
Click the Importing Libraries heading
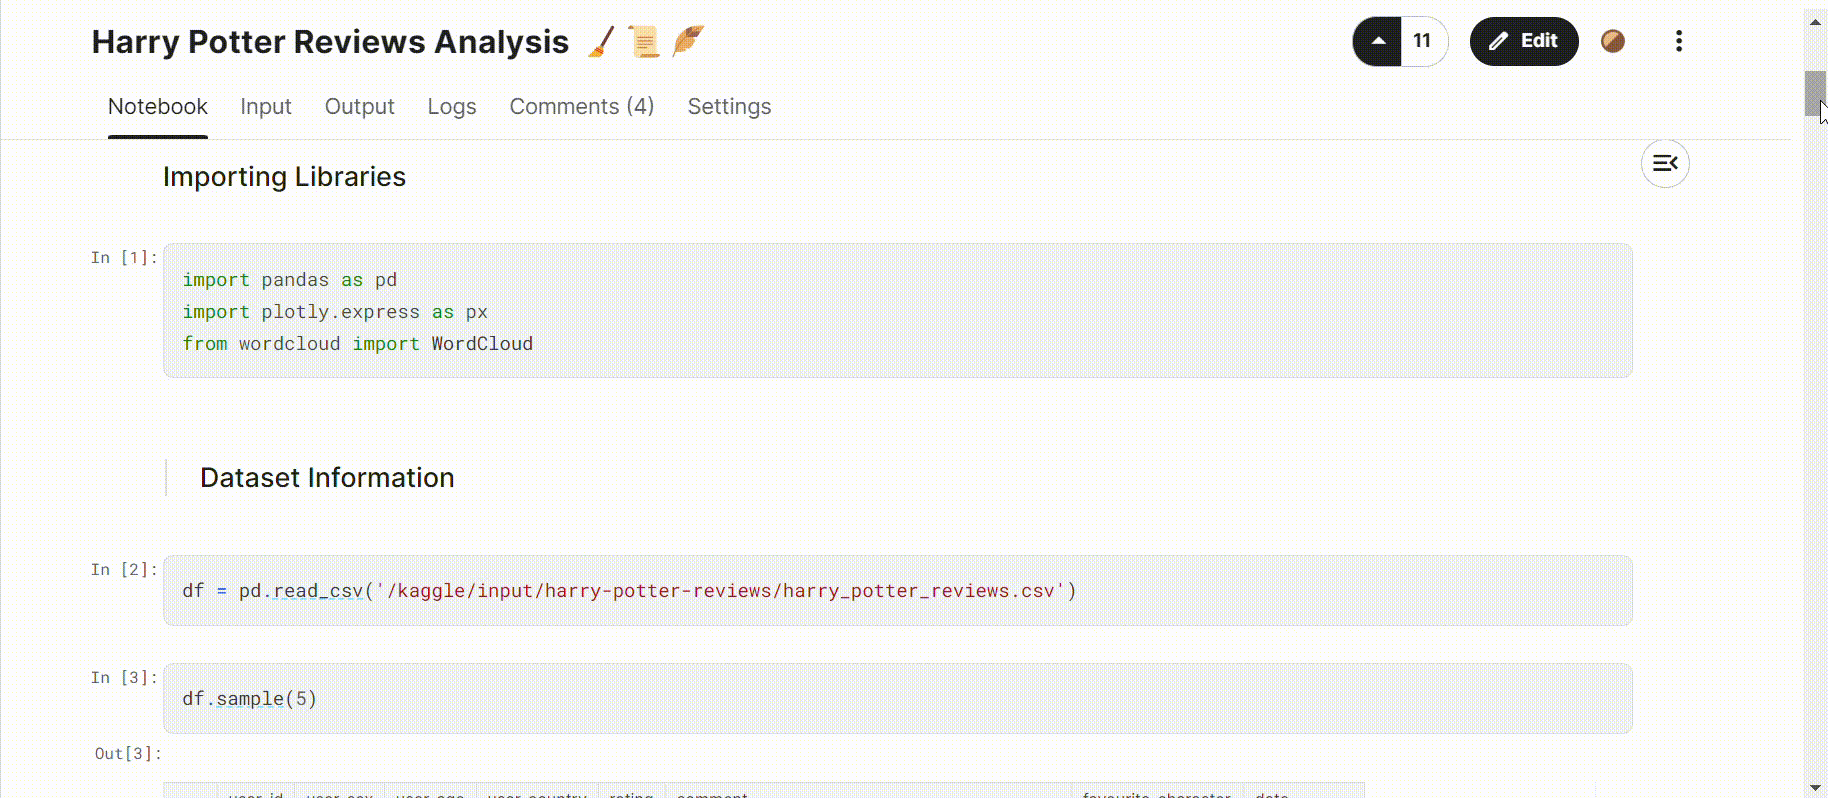[284, 177]
